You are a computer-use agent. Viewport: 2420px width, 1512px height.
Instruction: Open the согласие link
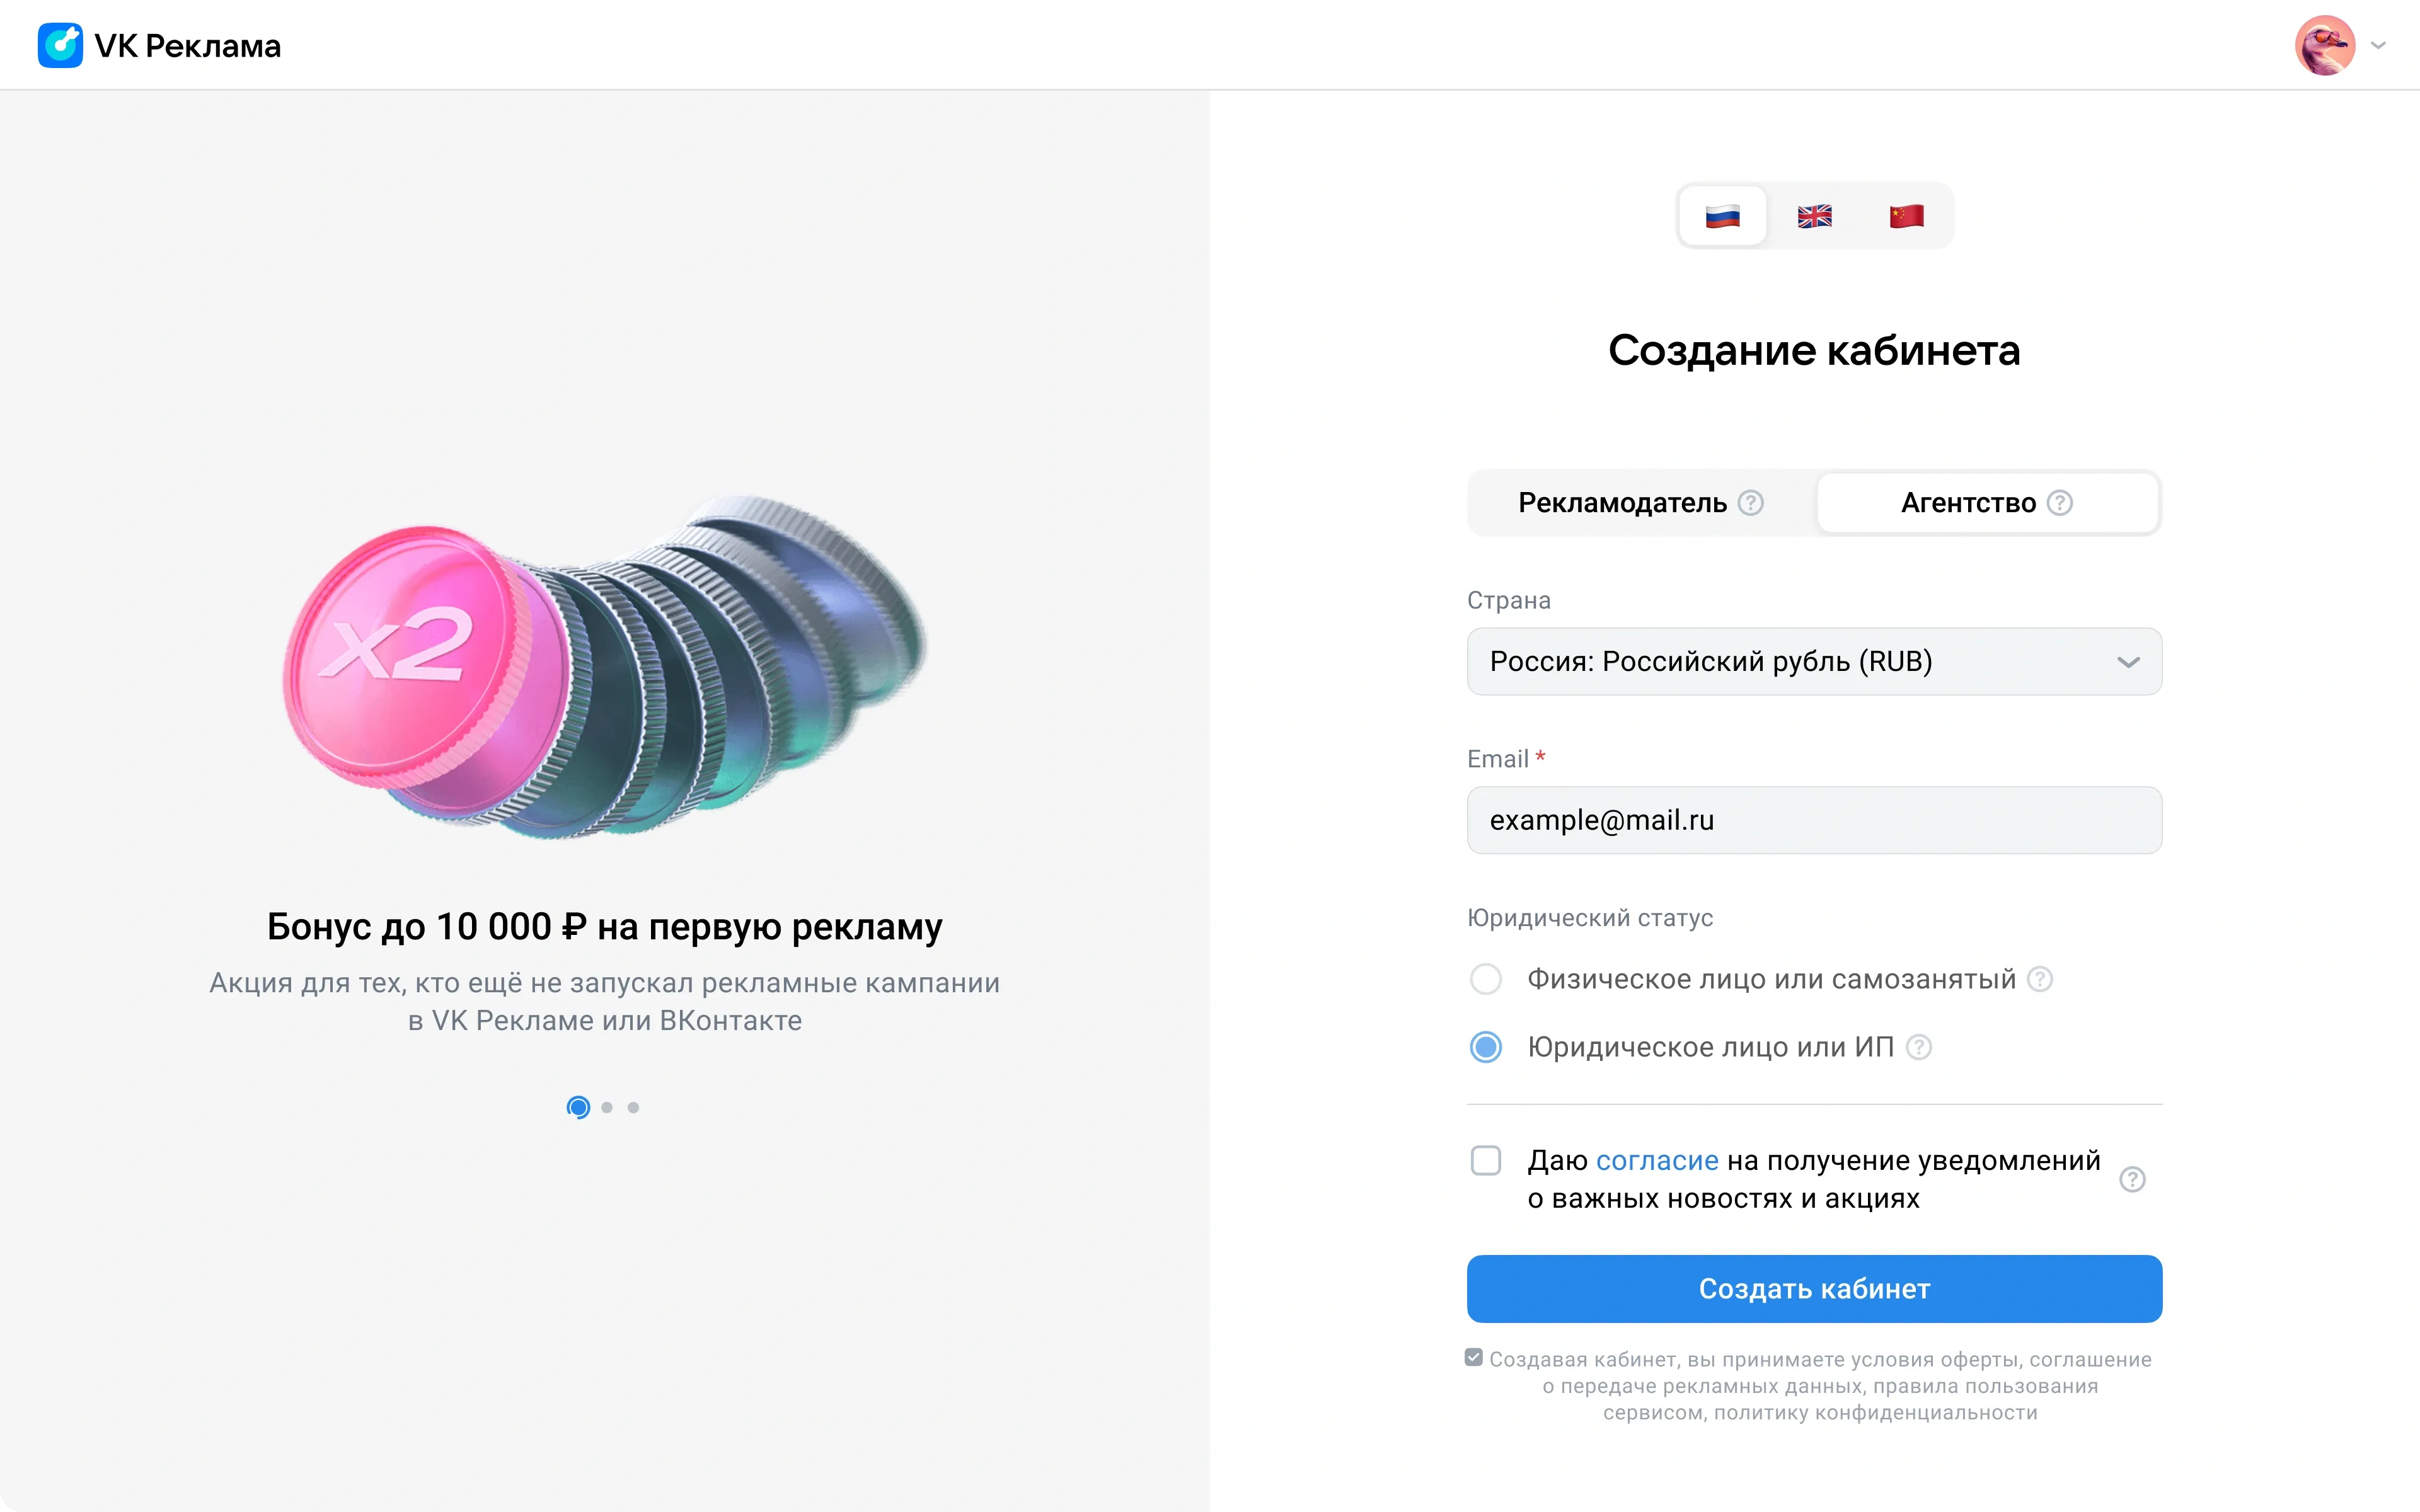coord(1657,1161)
